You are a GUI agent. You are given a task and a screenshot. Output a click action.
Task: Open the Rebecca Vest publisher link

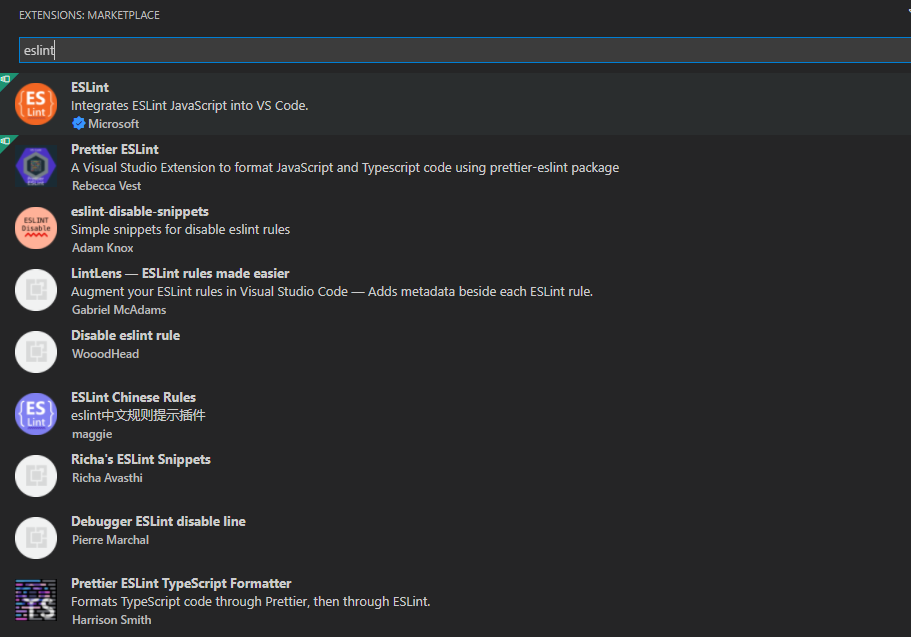[x=106, y=185]
